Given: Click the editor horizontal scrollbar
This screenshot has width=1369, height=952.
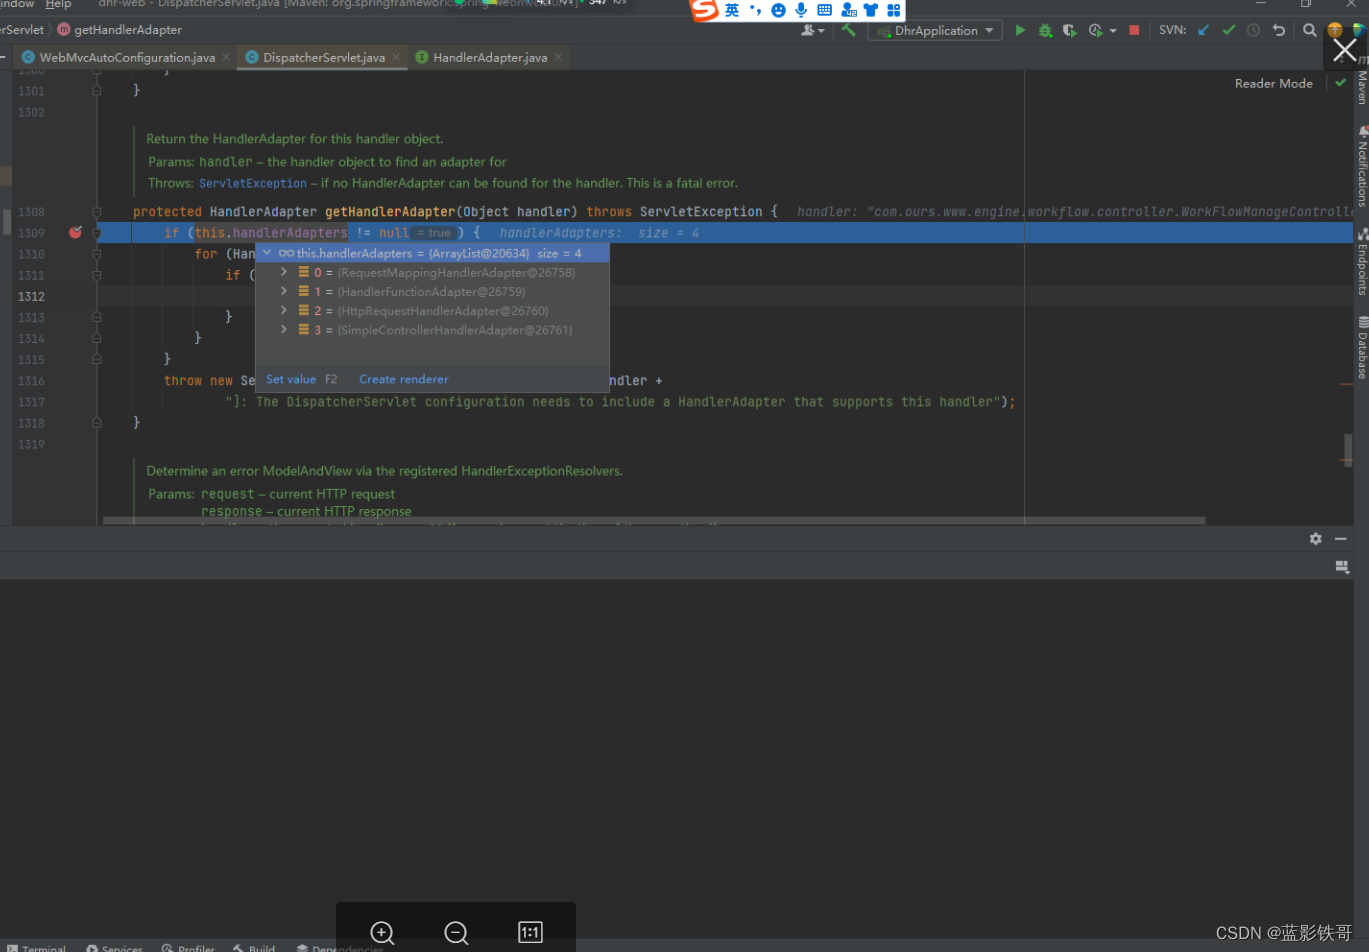Looking at the screenshot, I should point(654,520).
